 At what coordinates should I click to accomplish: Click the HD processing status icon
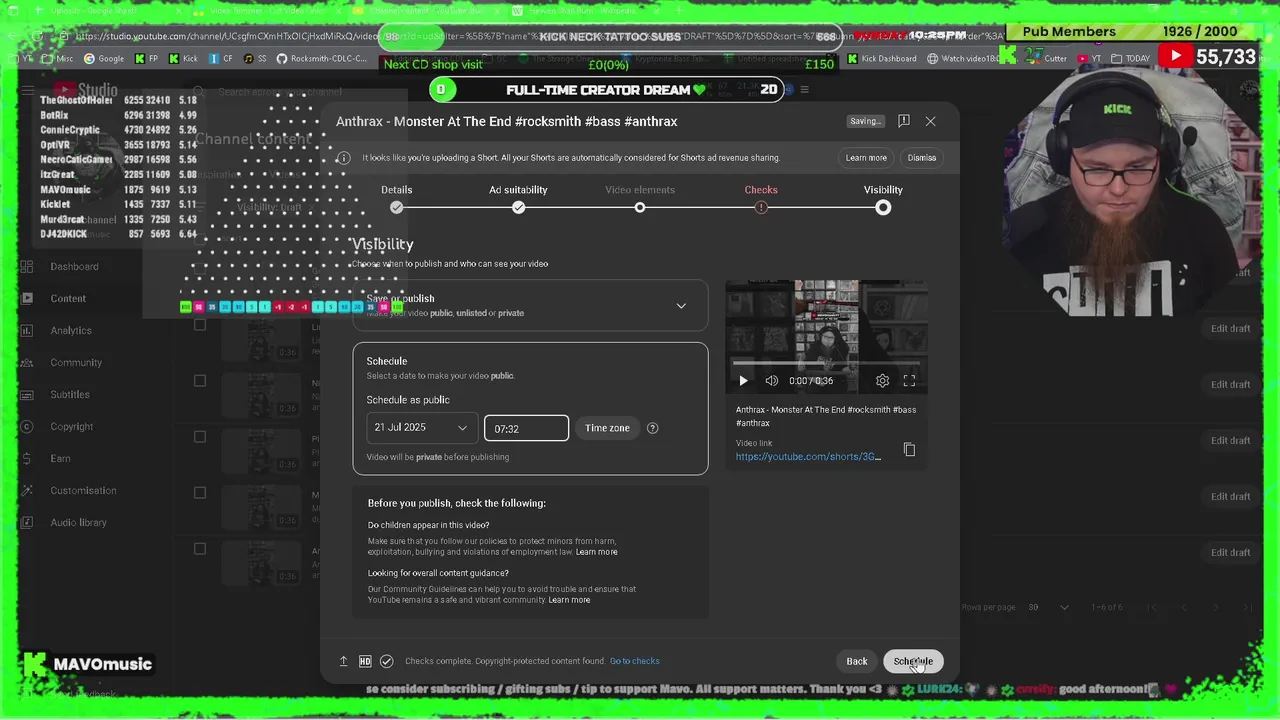click(365, 661)
